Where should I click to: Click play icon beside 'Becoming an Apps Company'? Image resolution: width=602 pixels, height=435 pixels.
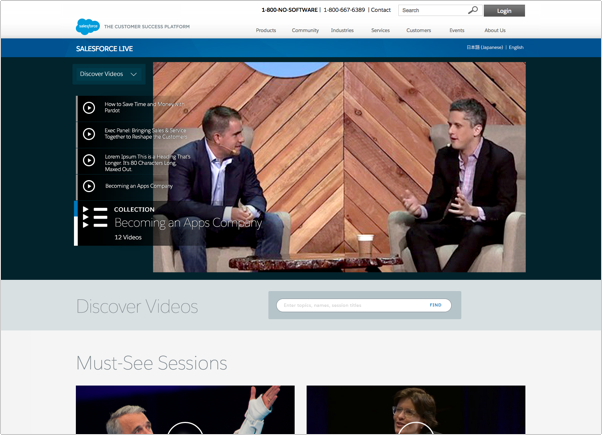click(x=89, y=186)
